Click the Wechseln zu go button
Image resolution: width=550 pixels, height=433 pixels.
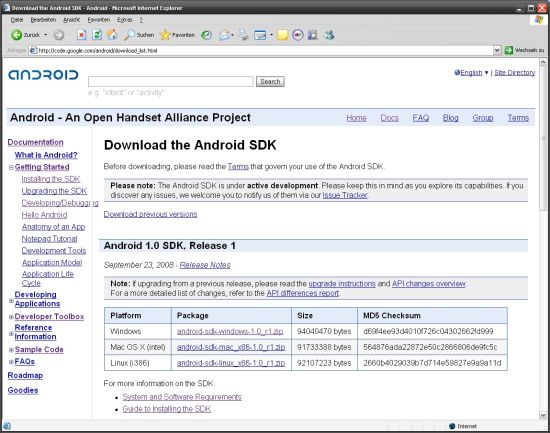tap(524, 51)
